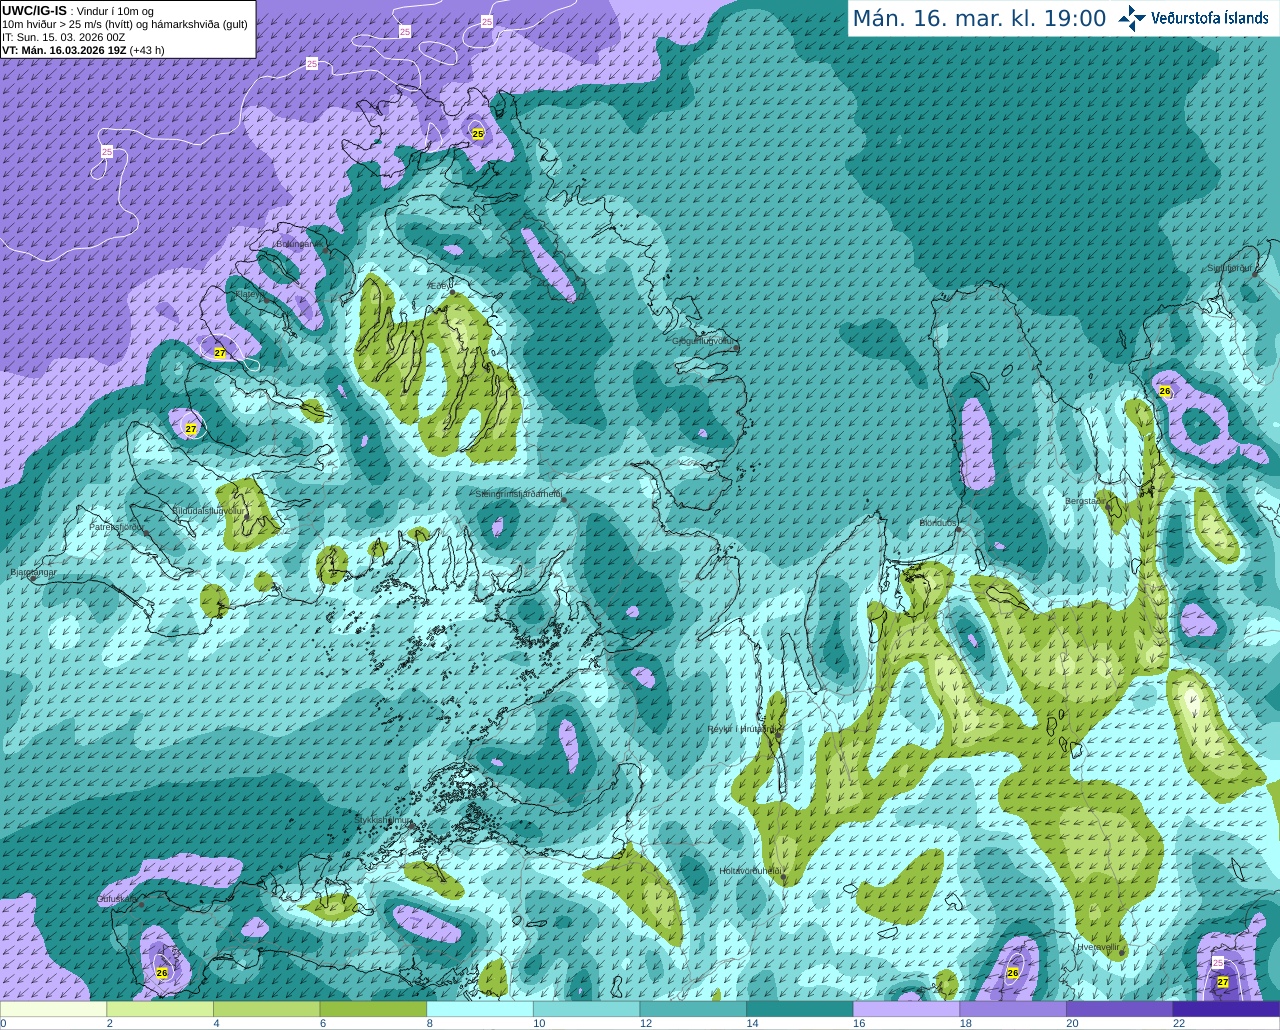
Task: Click the Stykkishólmur station label
Action: [x=383, y=820]
